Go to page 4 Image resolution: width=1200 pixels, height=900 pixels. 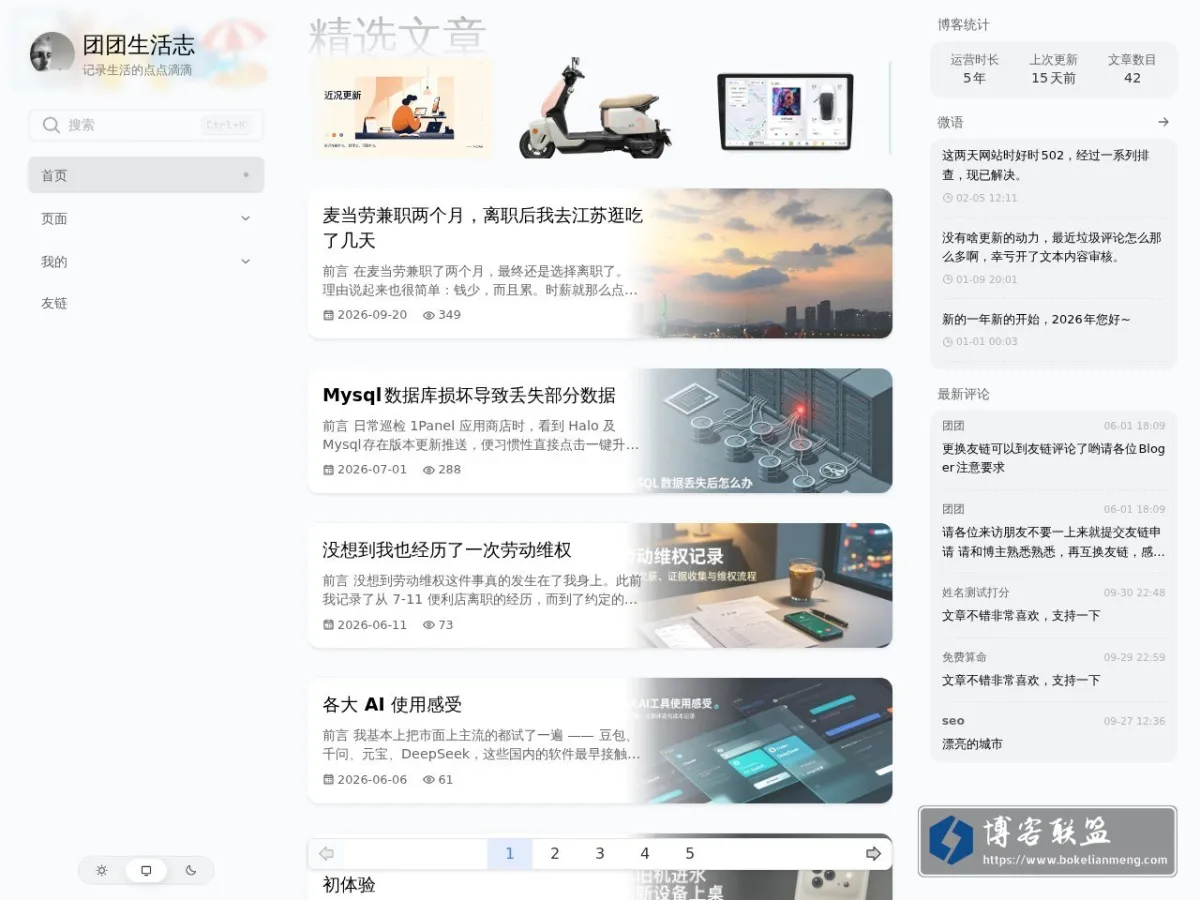[645, 853]
